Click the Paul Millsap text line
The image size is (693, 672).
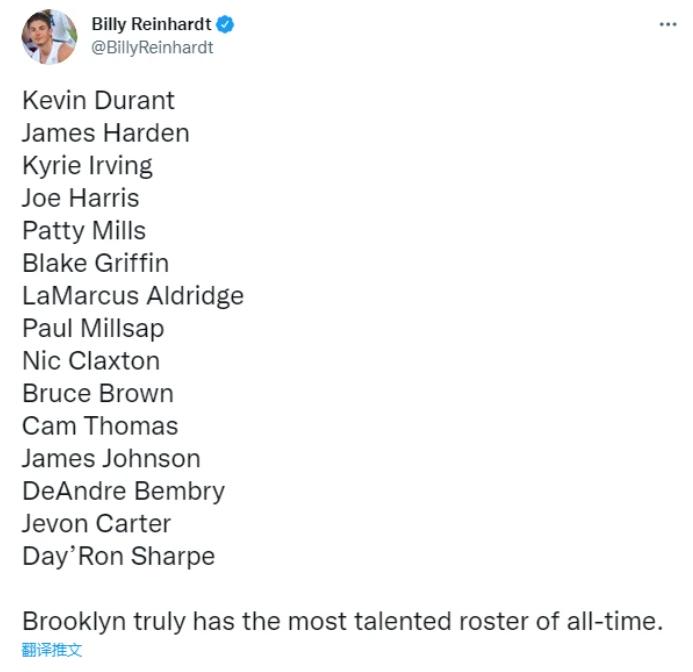tap(93, 329)
